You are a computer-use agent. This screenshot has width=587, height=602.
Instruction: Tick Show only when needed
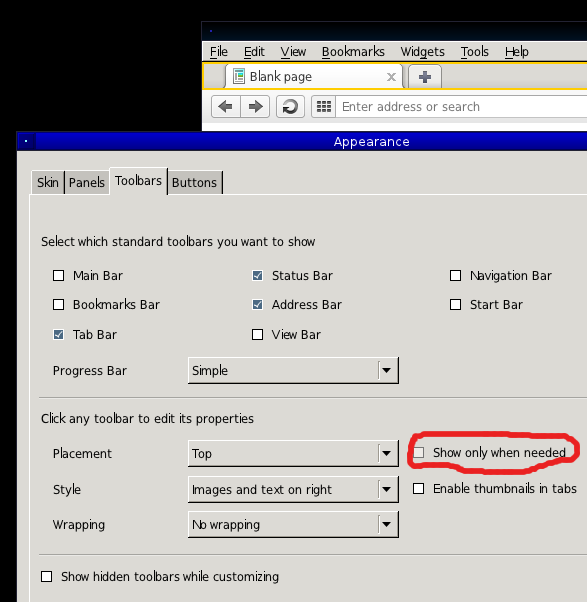click(x=418, y=453)
